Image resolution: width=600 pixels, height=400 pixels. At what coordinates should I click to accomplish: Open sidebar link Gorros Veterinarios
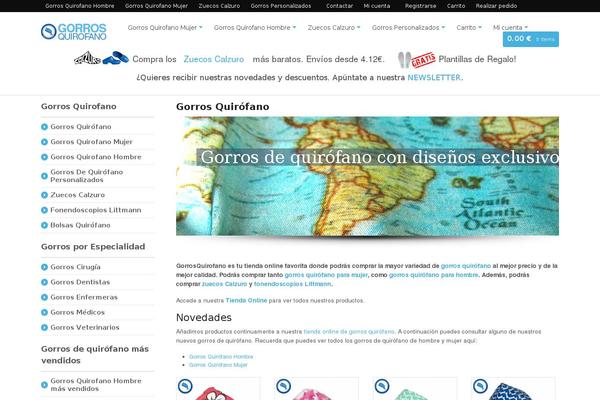(x=85, y=328)
